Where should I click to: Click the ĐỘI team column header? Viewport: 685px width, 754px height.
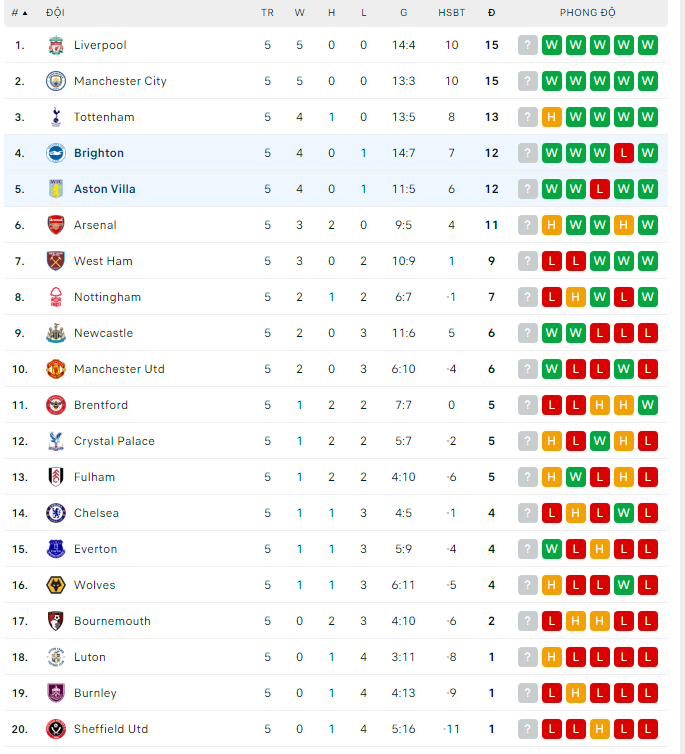point(55,13)
